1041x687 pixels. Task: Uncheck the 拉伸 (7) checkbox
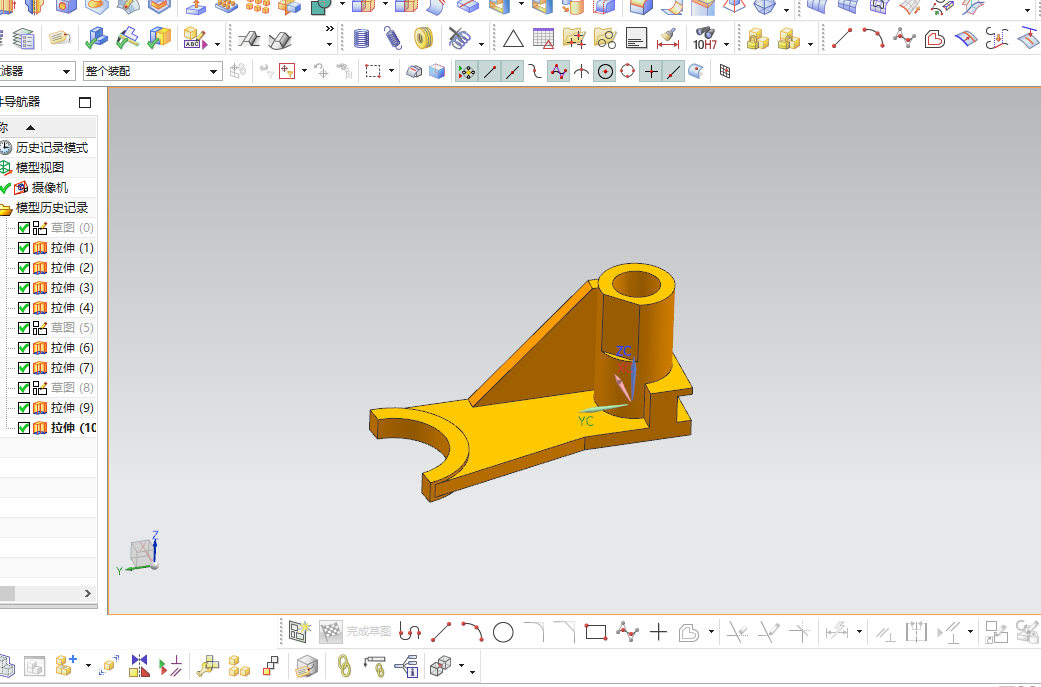point(24,367)
